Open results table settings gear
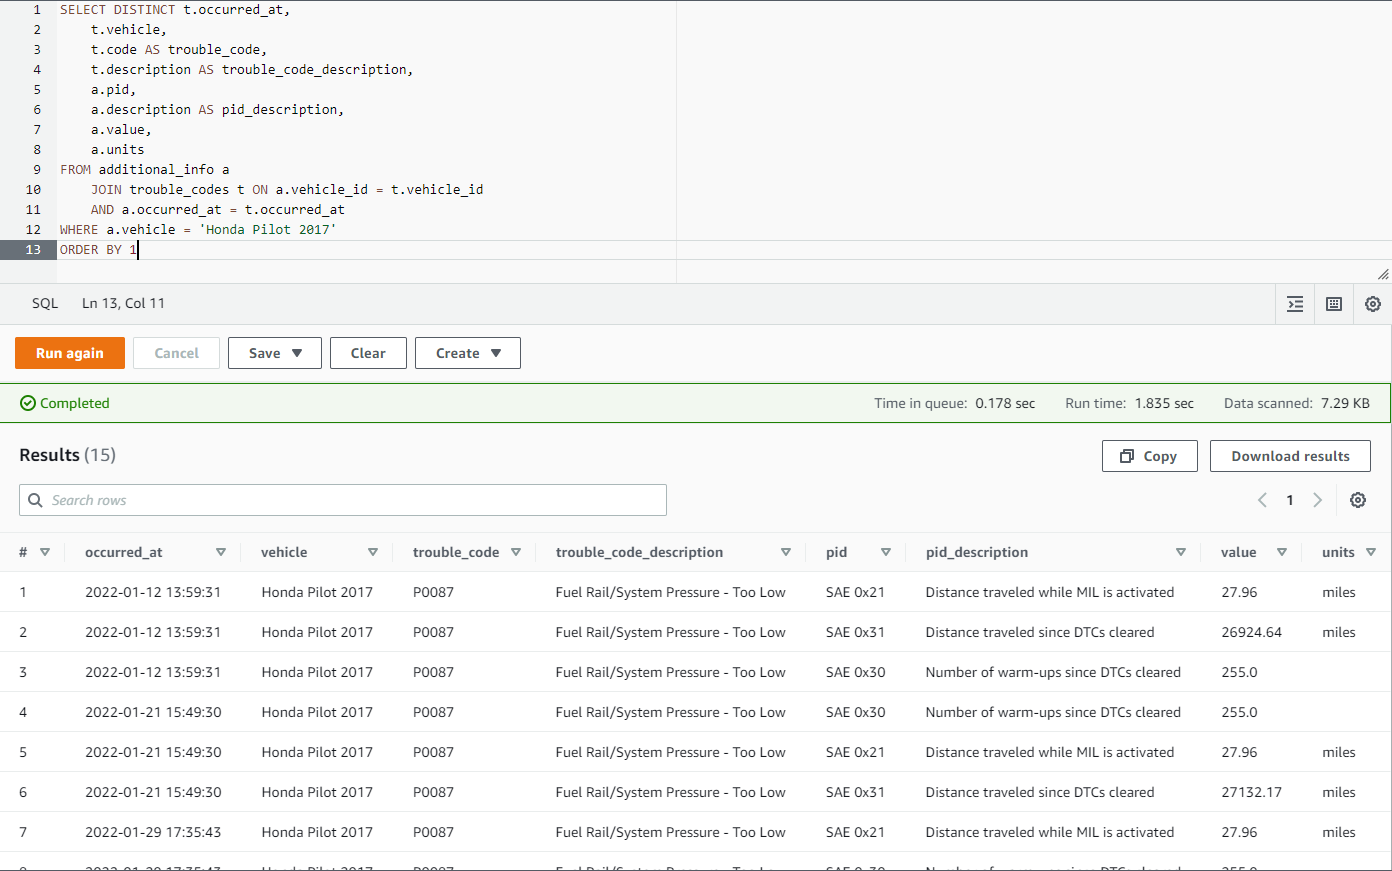The image size is (1392, 871). coord(1358,500)
